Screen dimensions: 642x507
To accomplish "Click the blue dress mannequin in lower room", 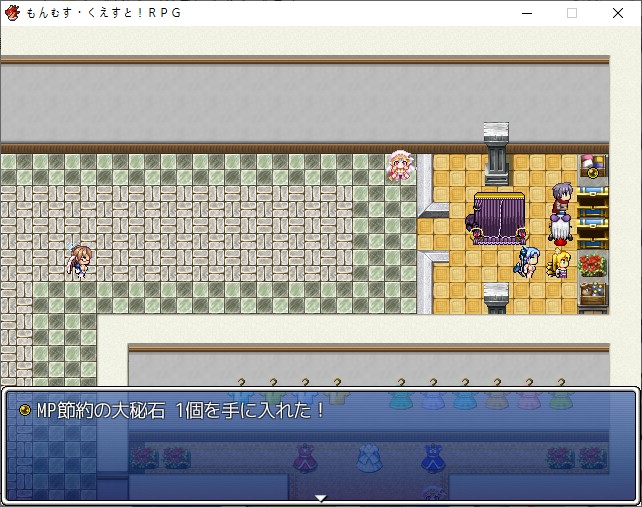I will (x=433, y=457).
